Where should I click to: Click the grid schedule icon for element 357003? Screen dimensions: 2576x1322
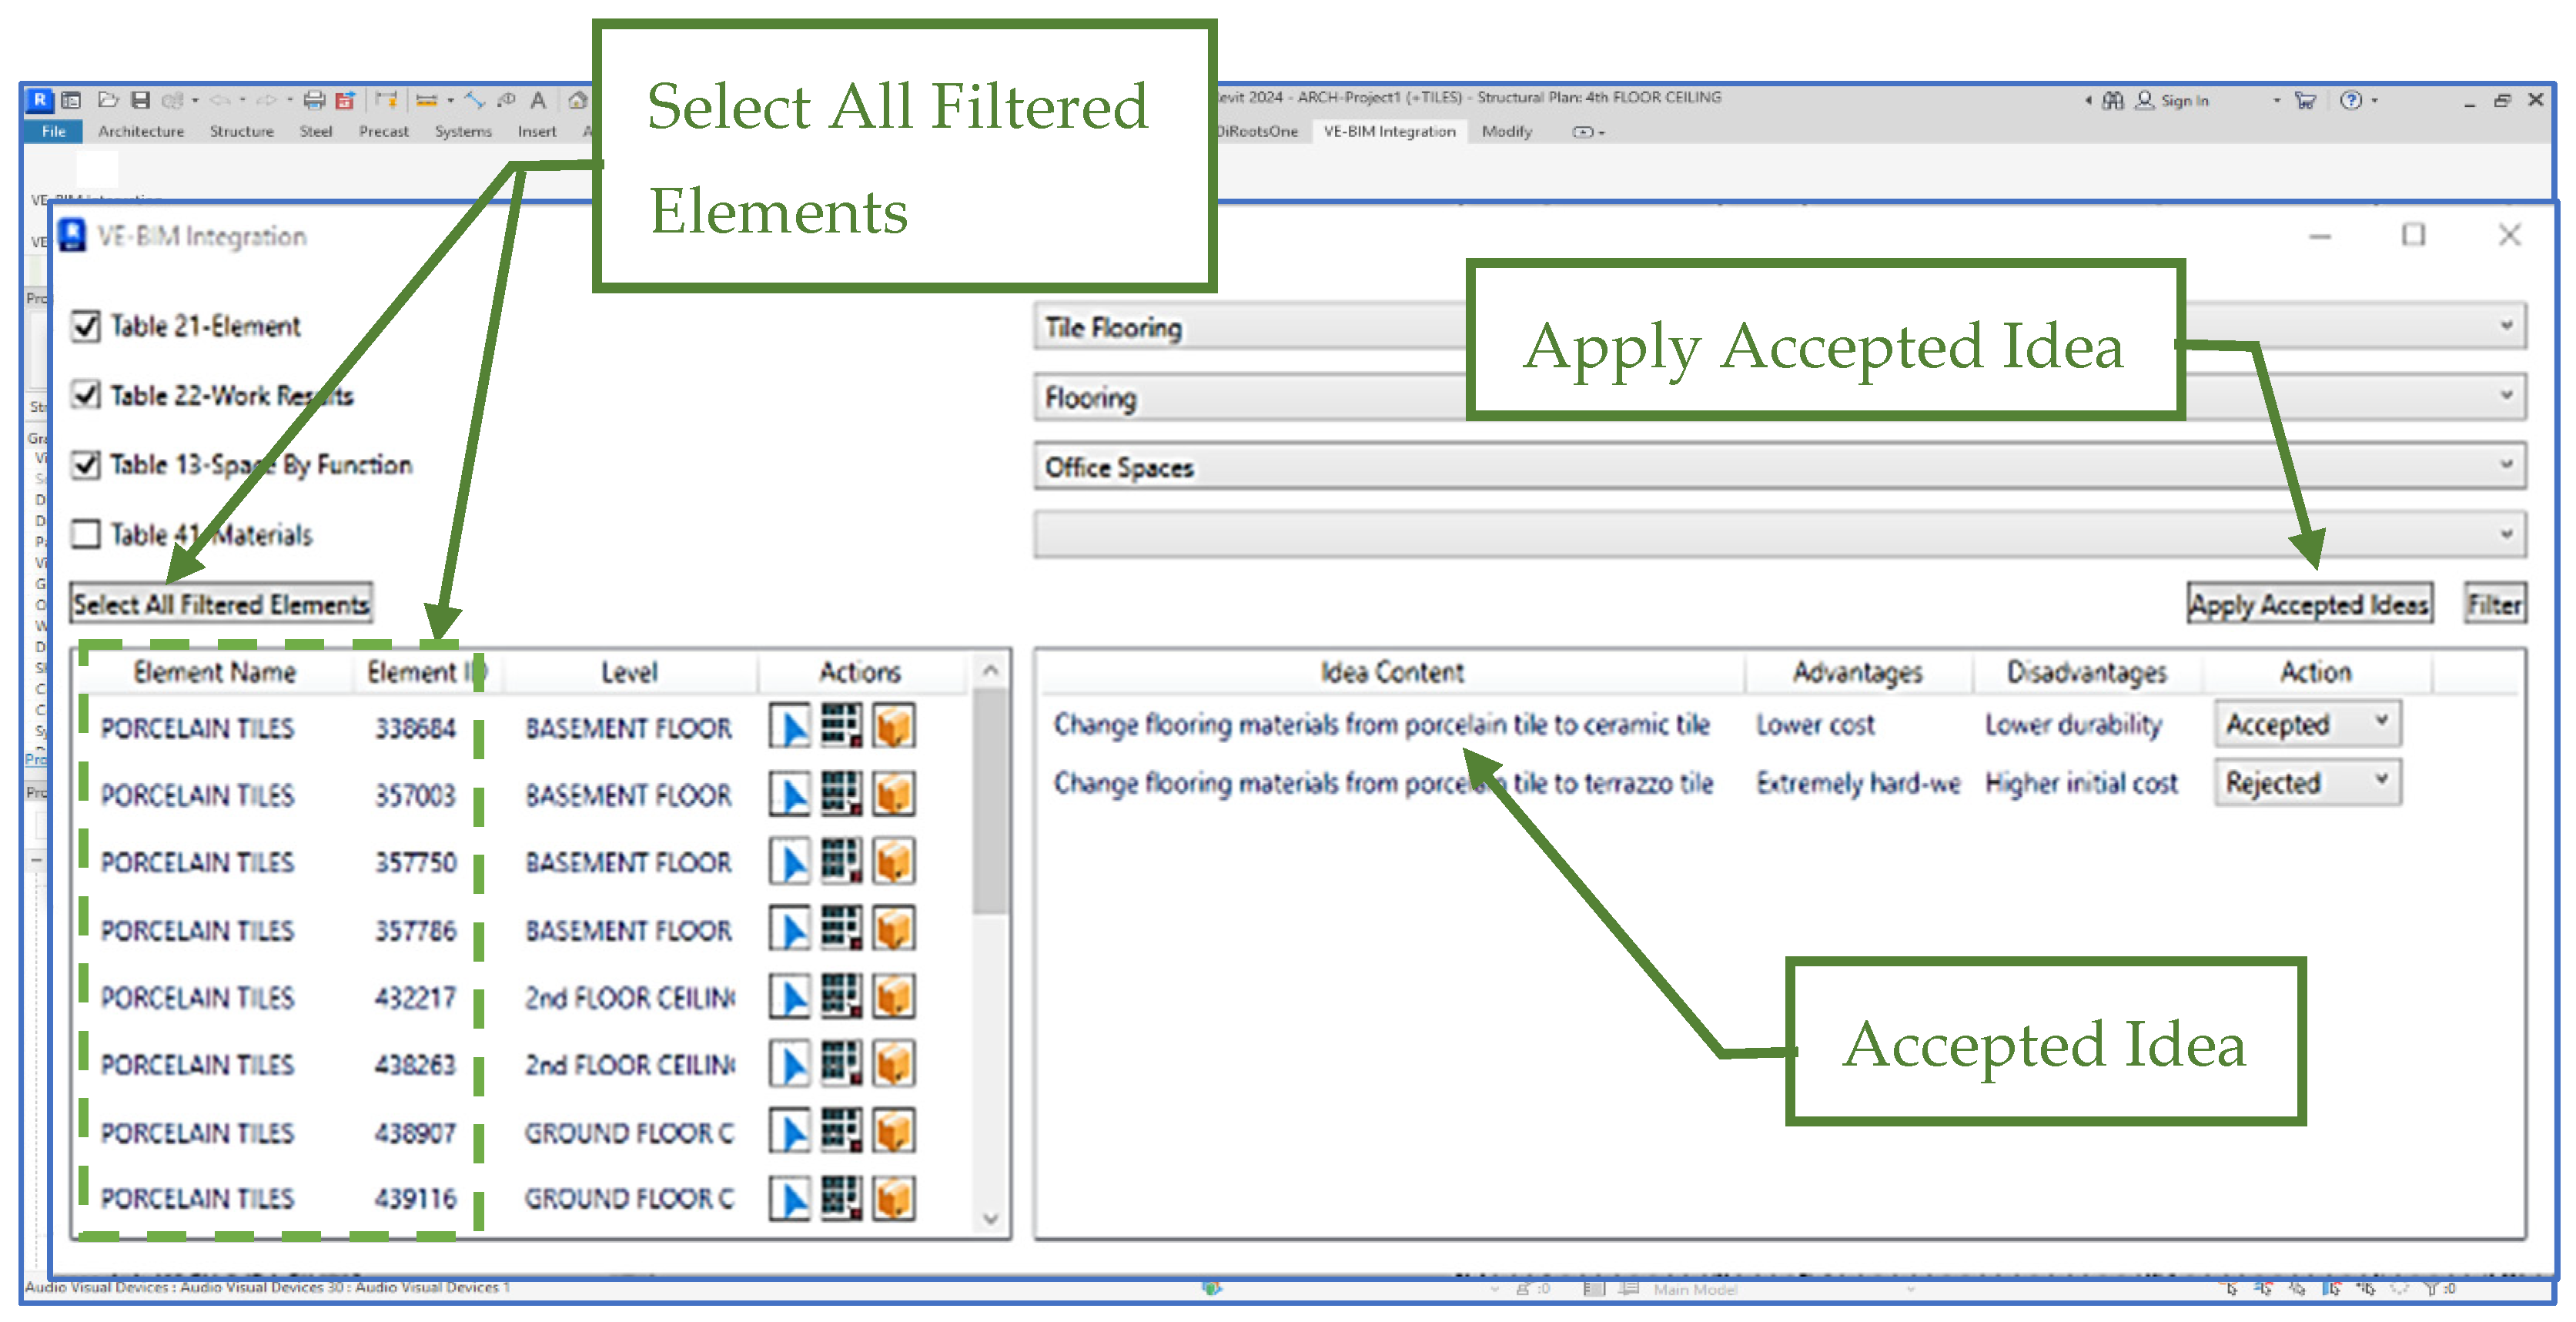[841, 794]
